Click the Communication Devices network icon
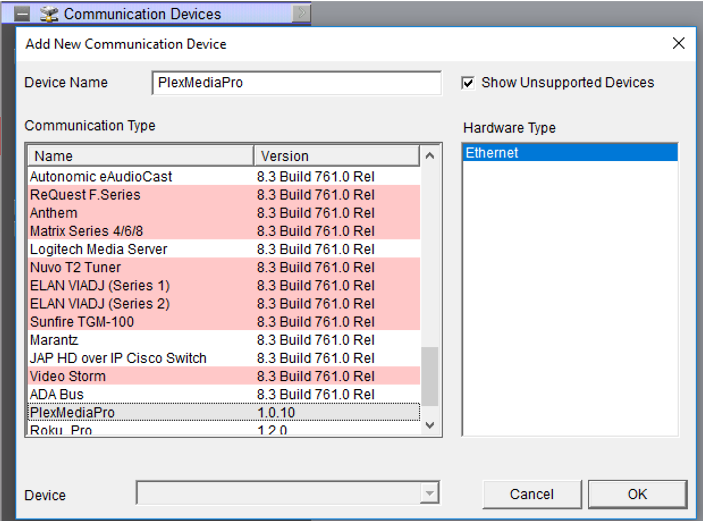Viewport: 703px width, 521px height. pyautogui.click(x=49, y=14)
